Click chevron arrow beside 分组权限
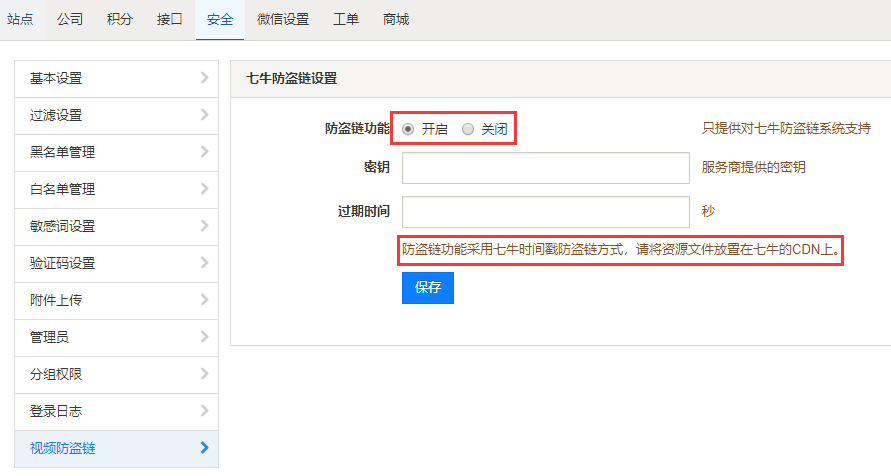 click(205, 374)
